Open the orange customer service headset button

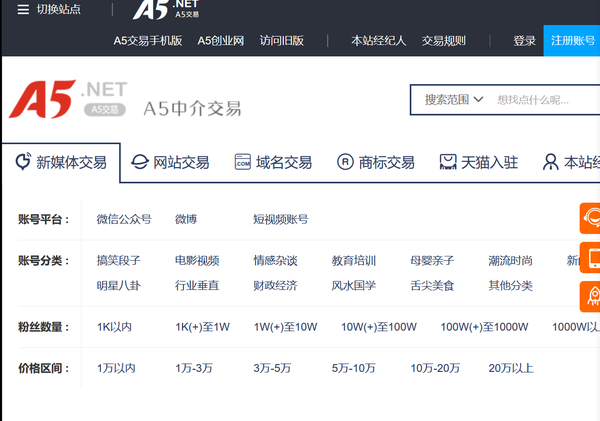point(590,218)
